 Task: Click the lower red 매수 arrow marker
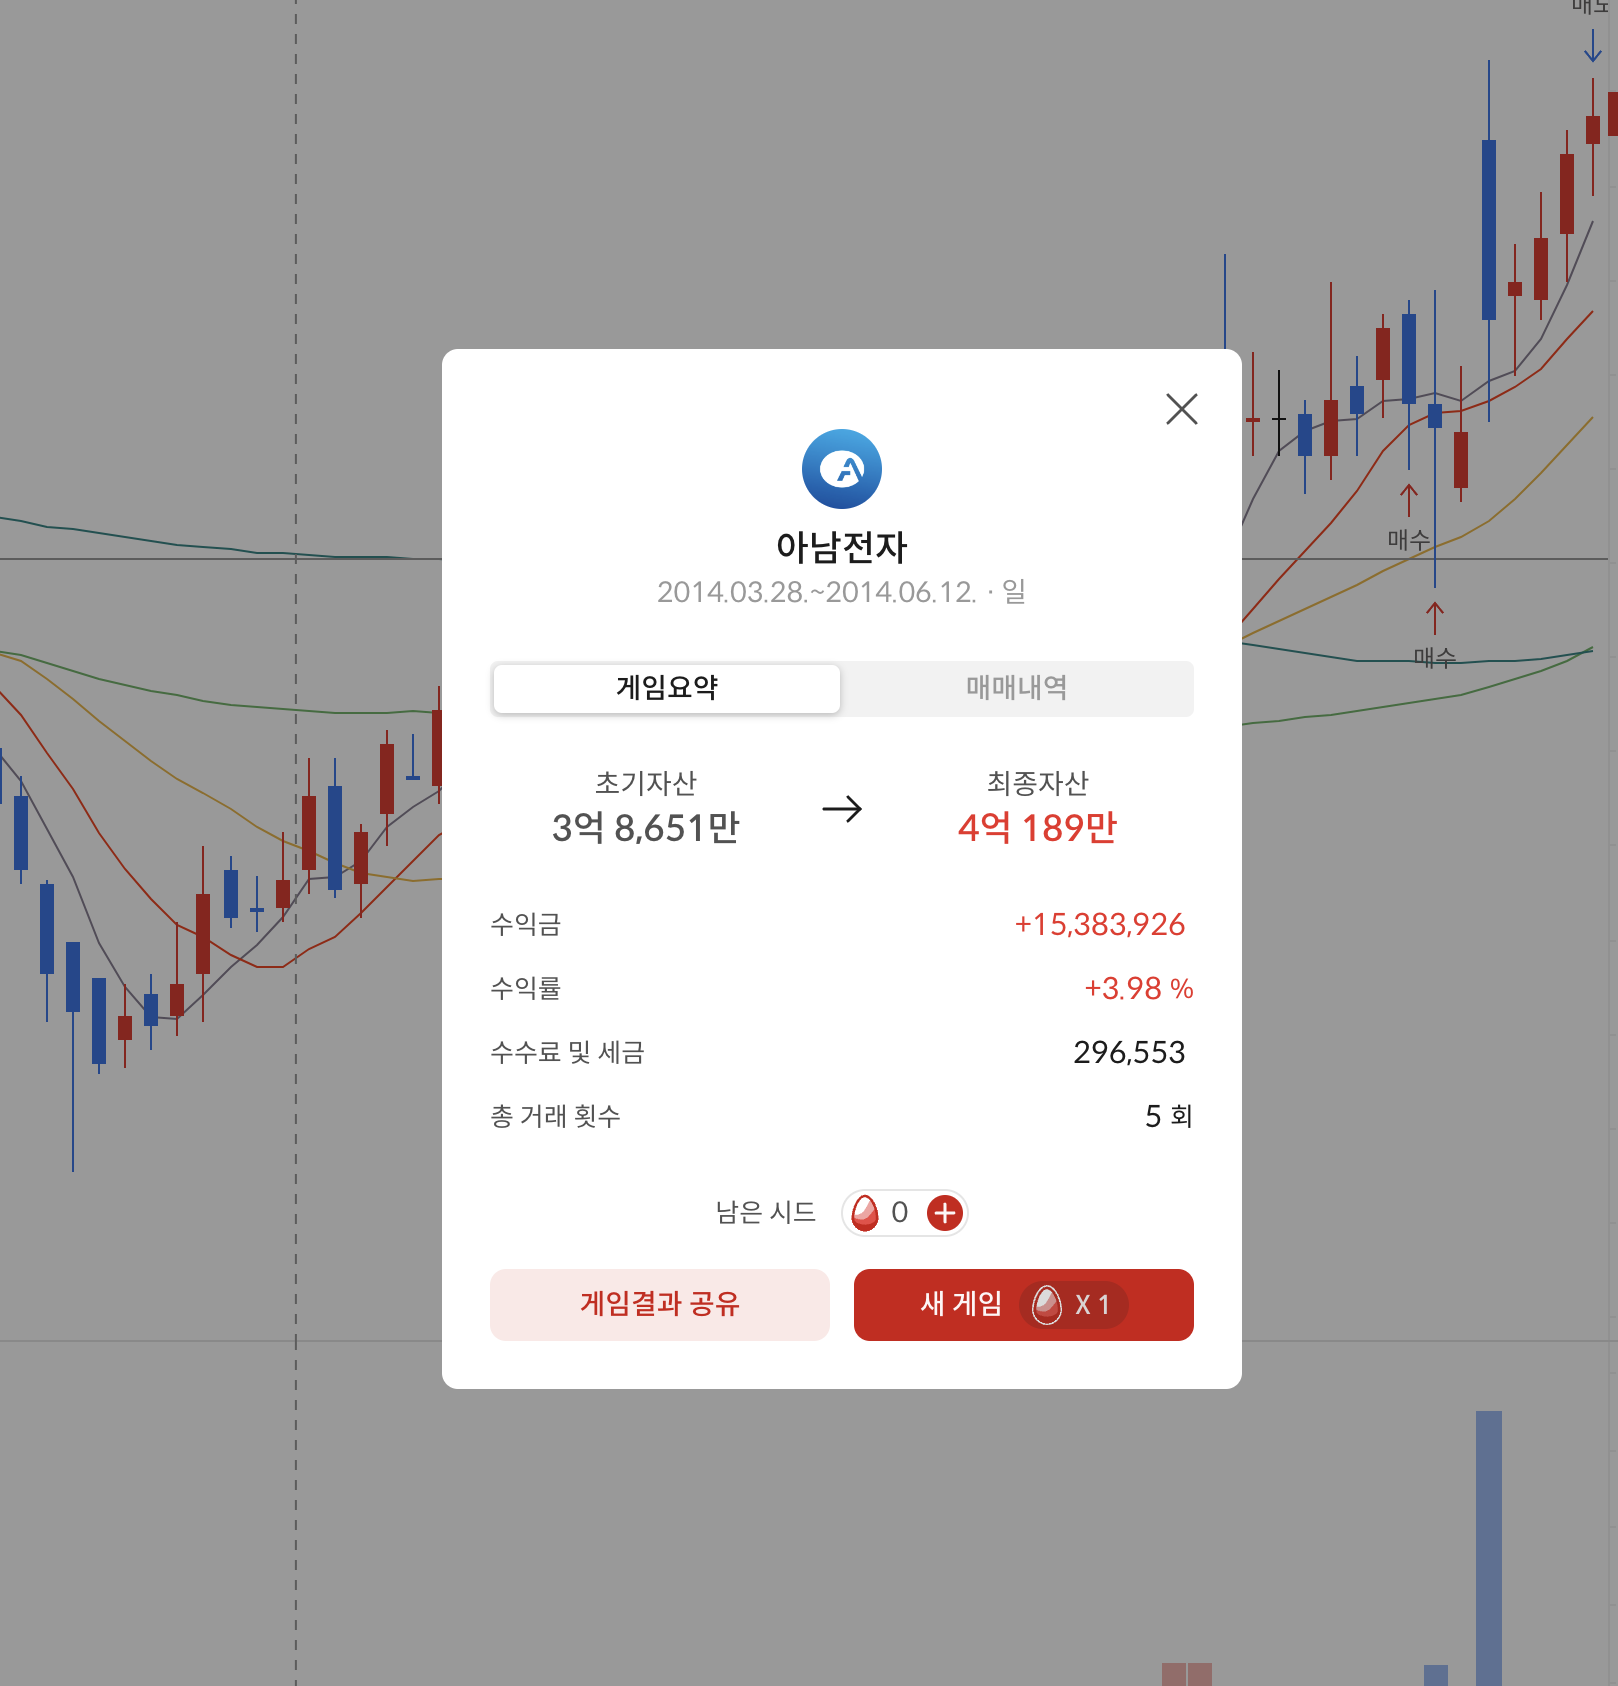click(1434, 618)
